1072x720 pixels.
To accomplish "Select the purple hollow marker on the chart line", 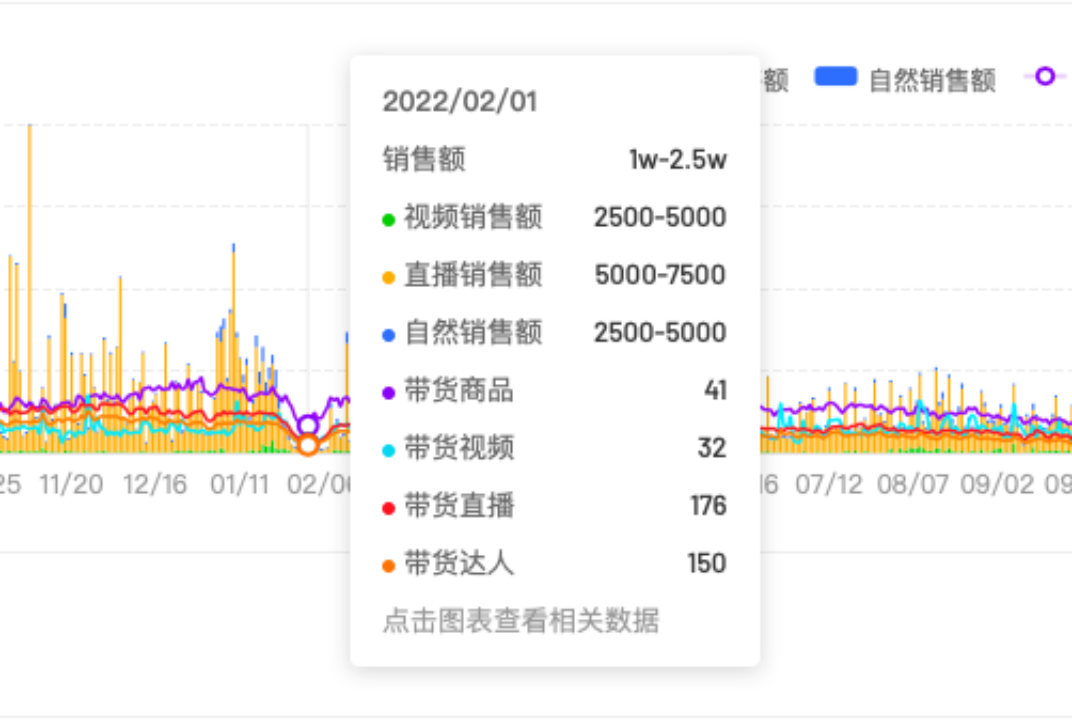I will click(308, 425).
